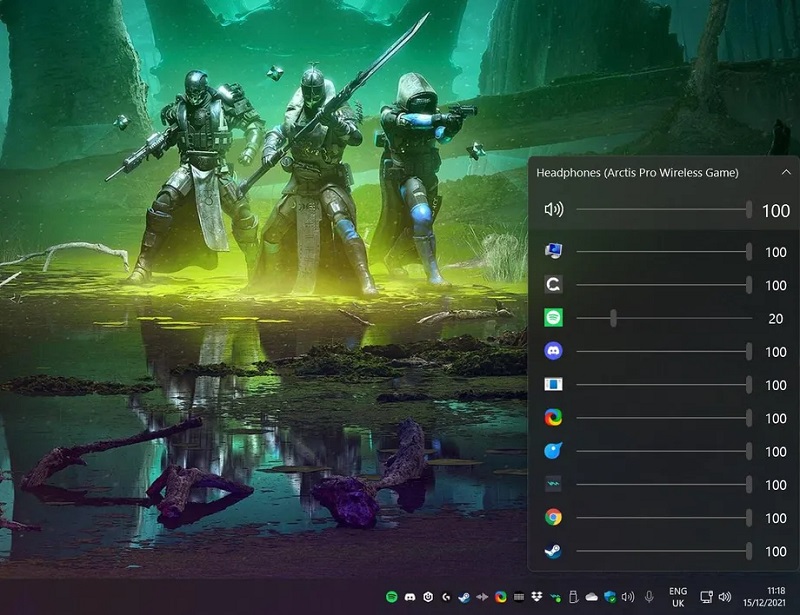Viewport: 800px width, 615px height.
Task: Open the clock and date showing 11:18
Action: pyautogui.click(x=776, y=597)
